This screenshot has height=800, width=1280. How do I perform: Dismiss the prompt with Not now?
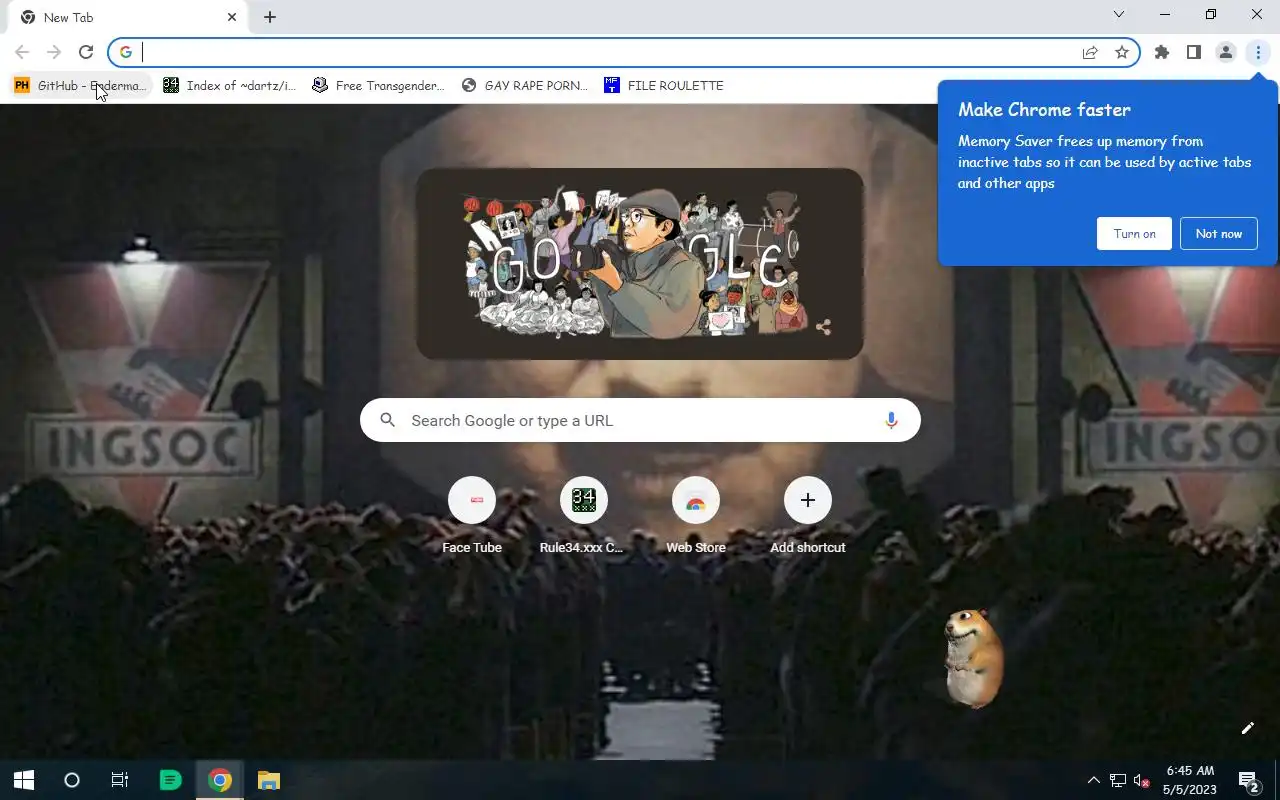1218,233
